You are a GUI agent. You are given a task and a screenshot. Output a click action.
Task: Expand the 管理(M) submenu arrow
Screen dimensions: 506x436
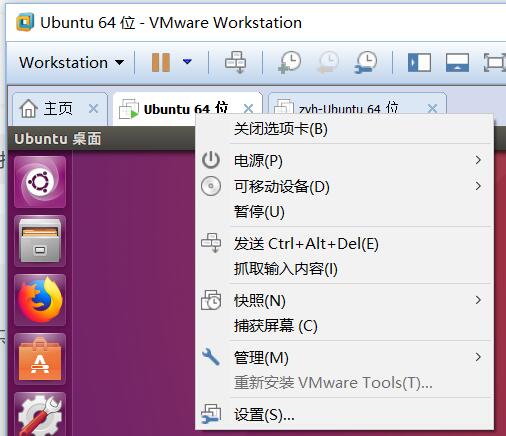pos(478,357)
